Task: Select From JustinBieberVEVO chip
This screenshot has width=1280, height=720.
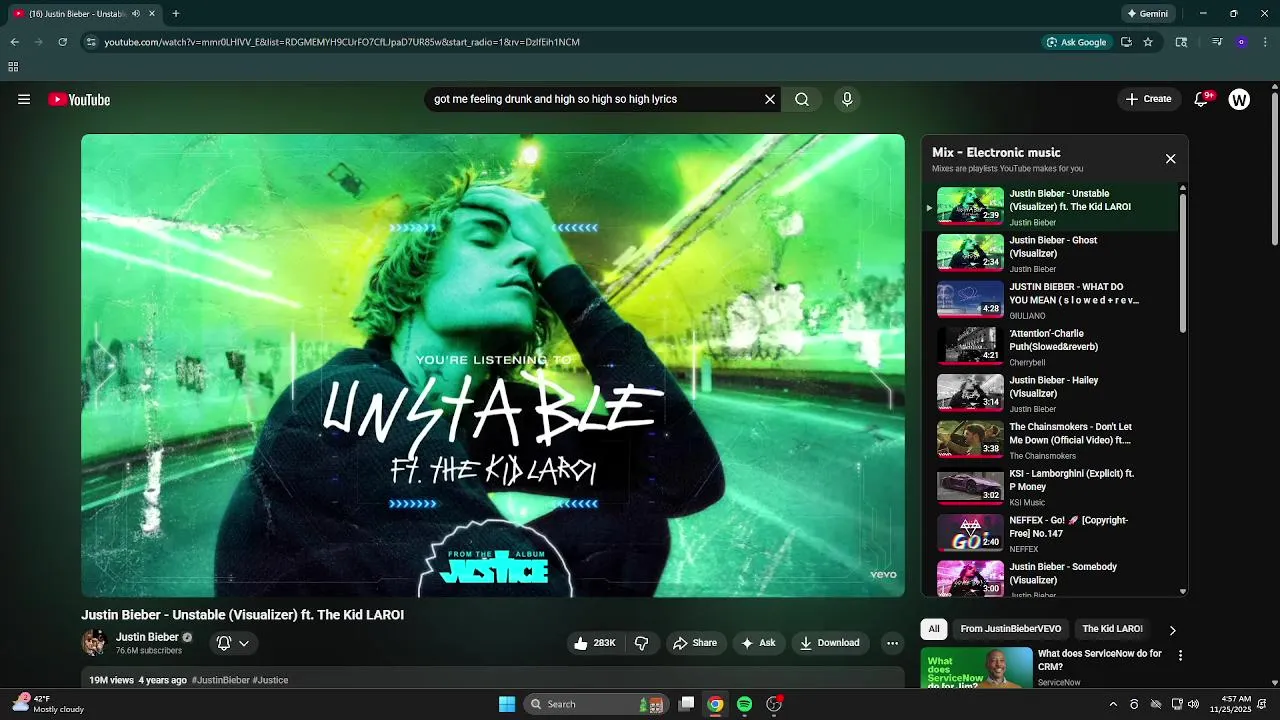Action: click(x=1010, y=629)
